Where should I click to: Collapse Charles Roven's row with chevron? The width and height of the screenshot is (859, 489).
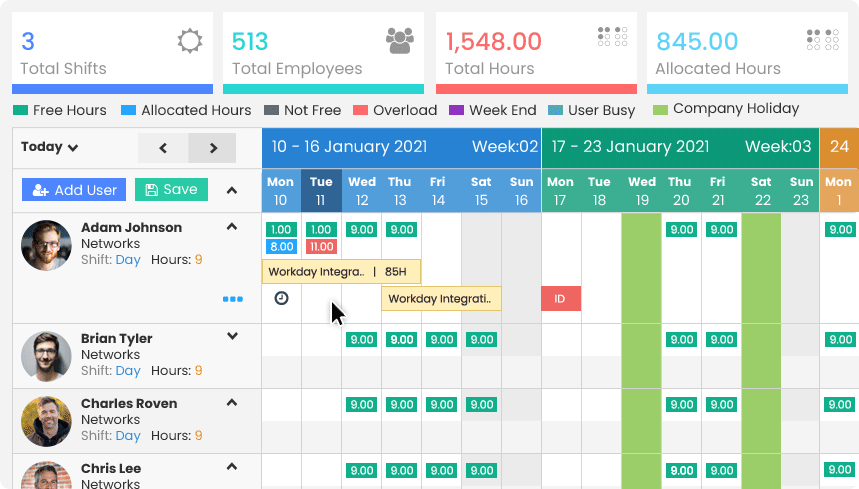click(232, 402)
